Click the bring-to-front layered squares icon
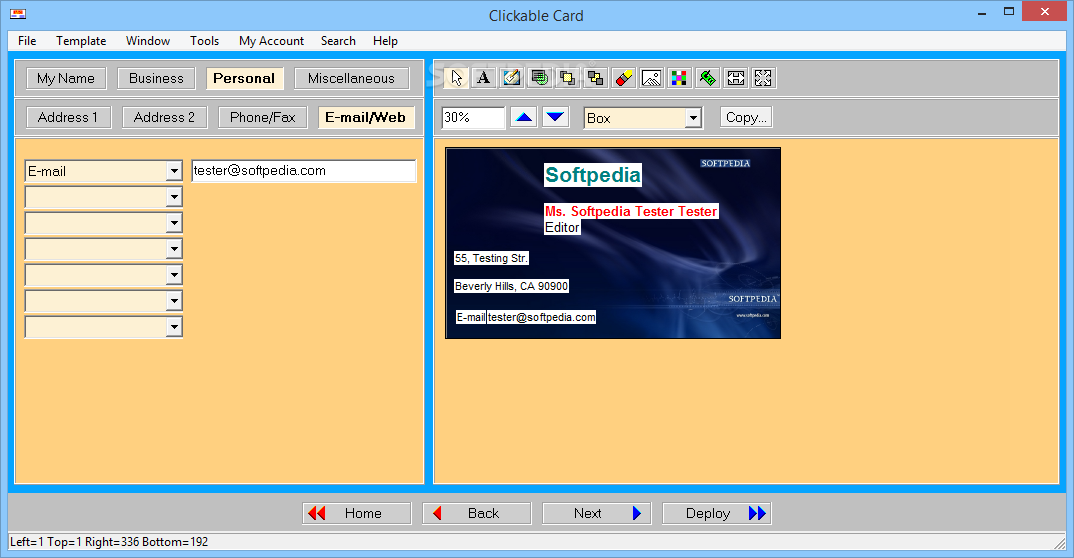The image size is (1074, 558). click(567, 78)
